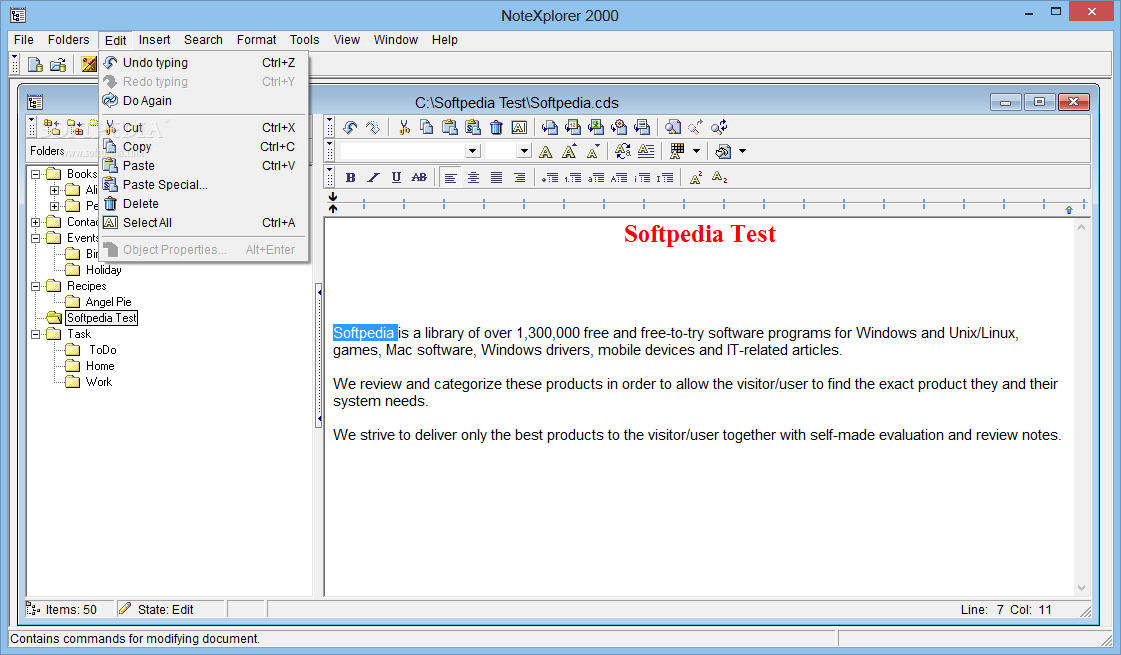Click the Undo icon in the editor toolbar

(x=350, y=127)
